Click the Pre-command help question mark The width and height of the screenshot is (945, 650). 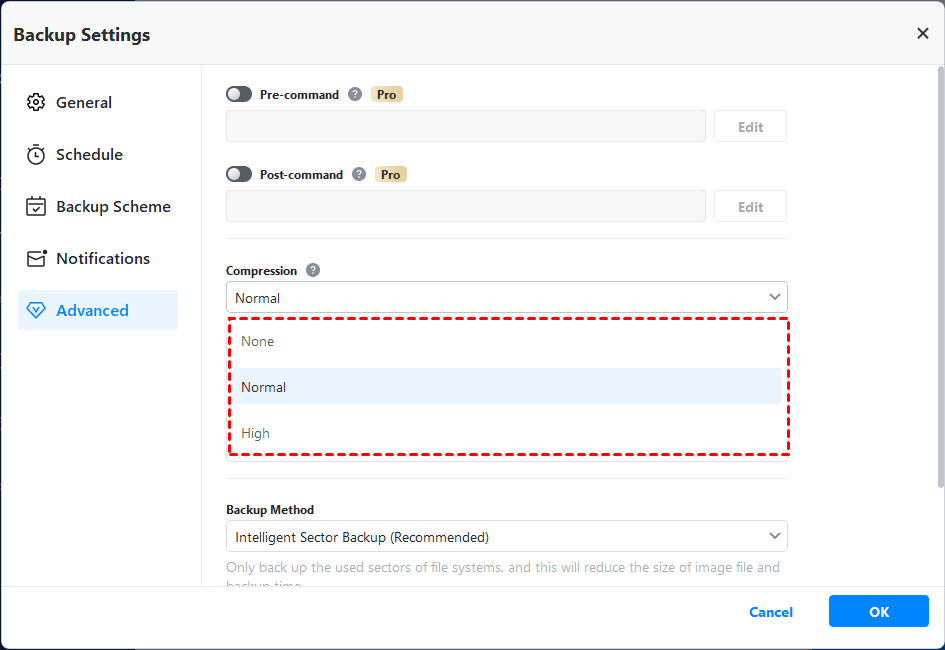tap(355, 94)
